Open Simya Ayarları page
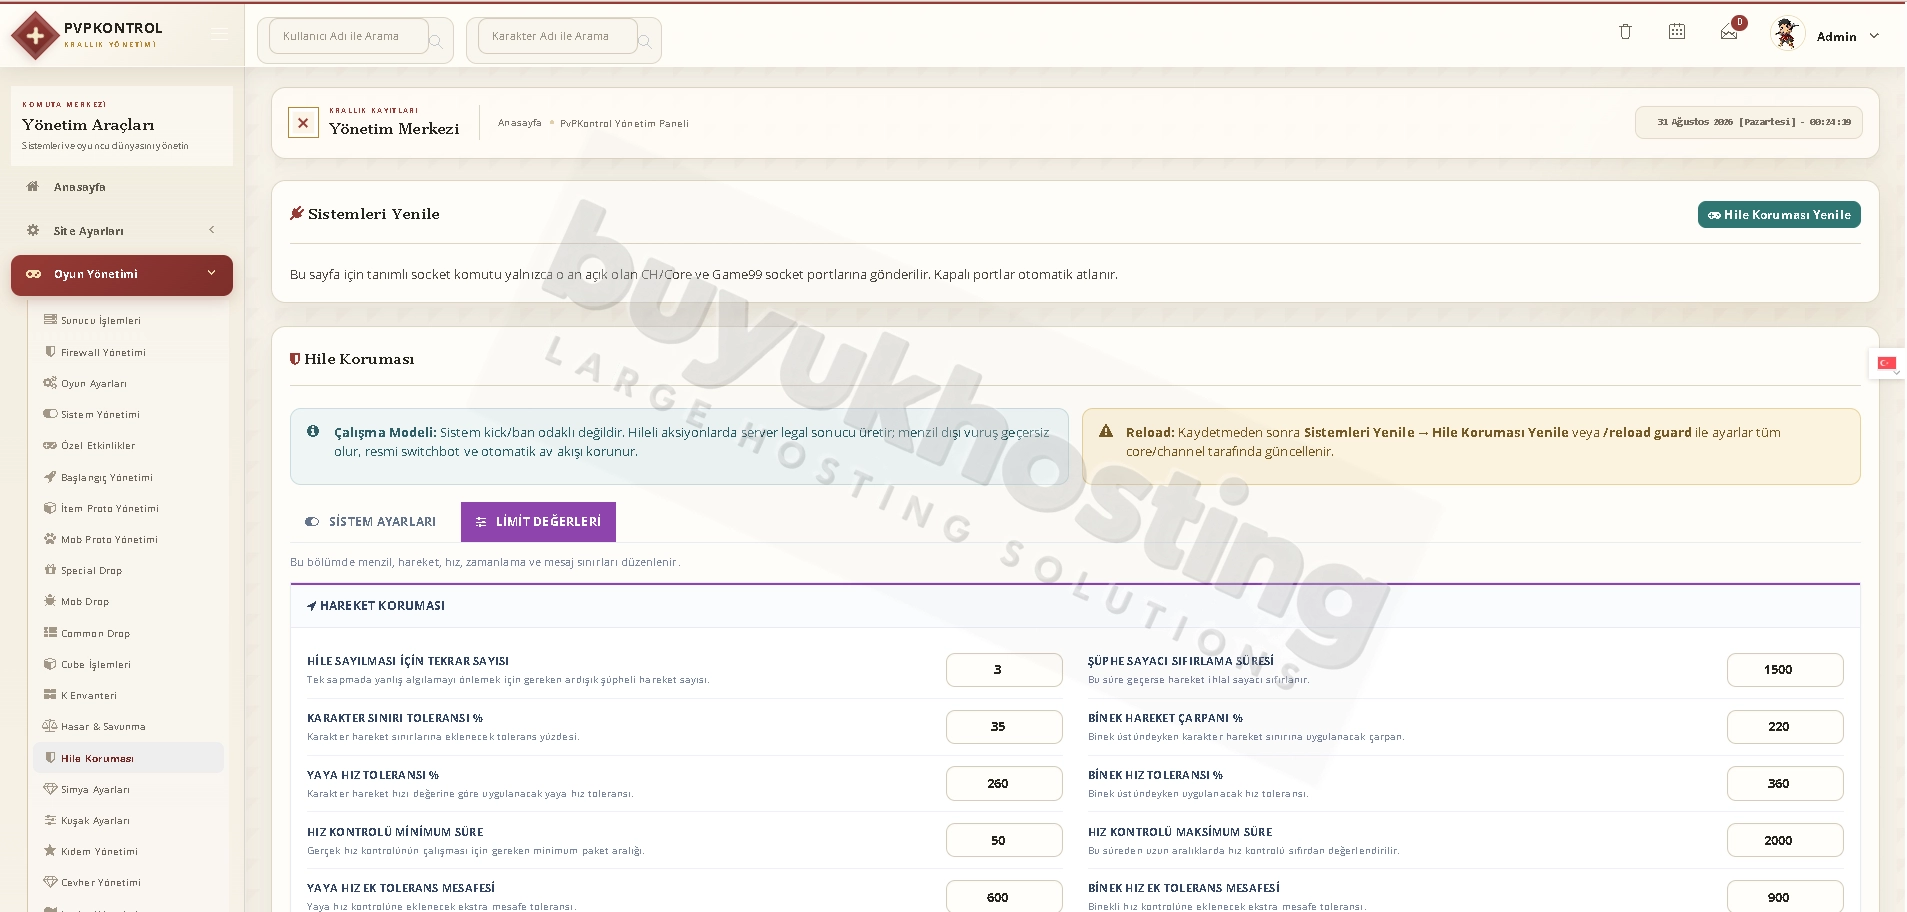Screen dimensions: 1907x912 coord(128,789)
